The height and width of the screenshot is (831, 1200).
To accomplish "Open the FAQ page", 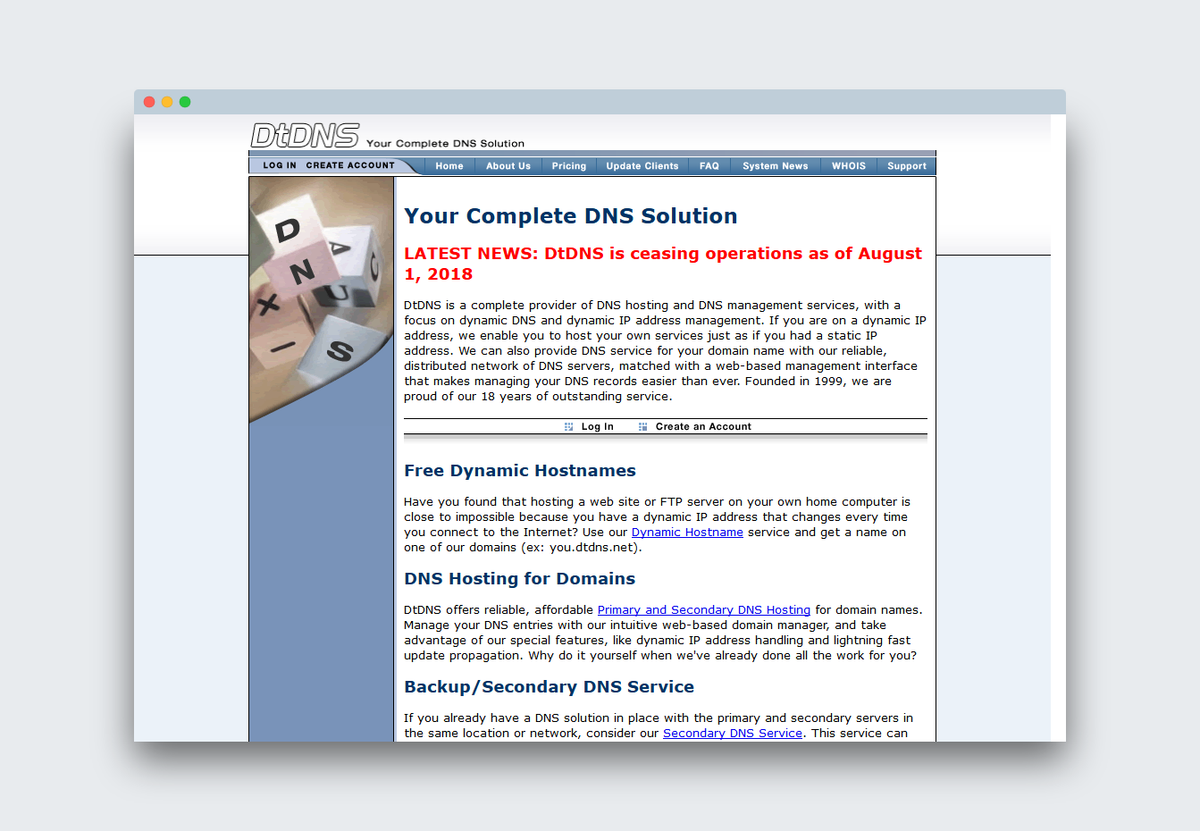I will click(709, 166).
